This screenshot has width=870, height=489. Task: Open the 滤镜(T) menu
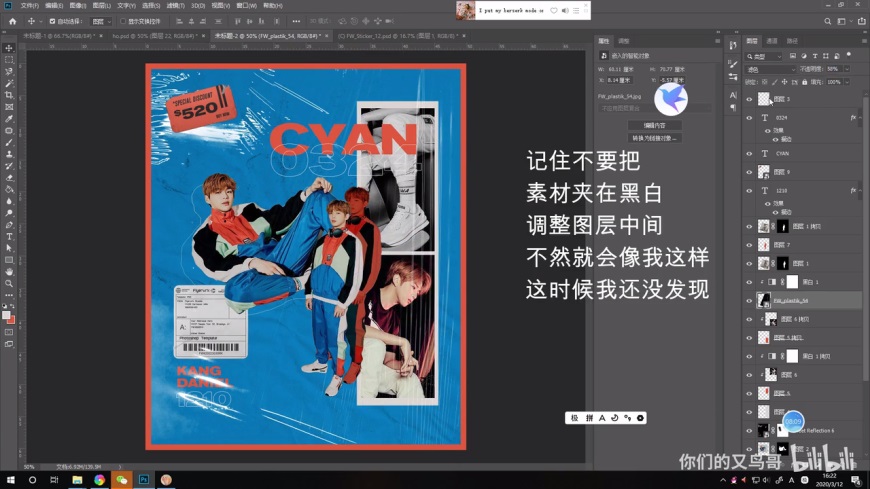[175, 6]
